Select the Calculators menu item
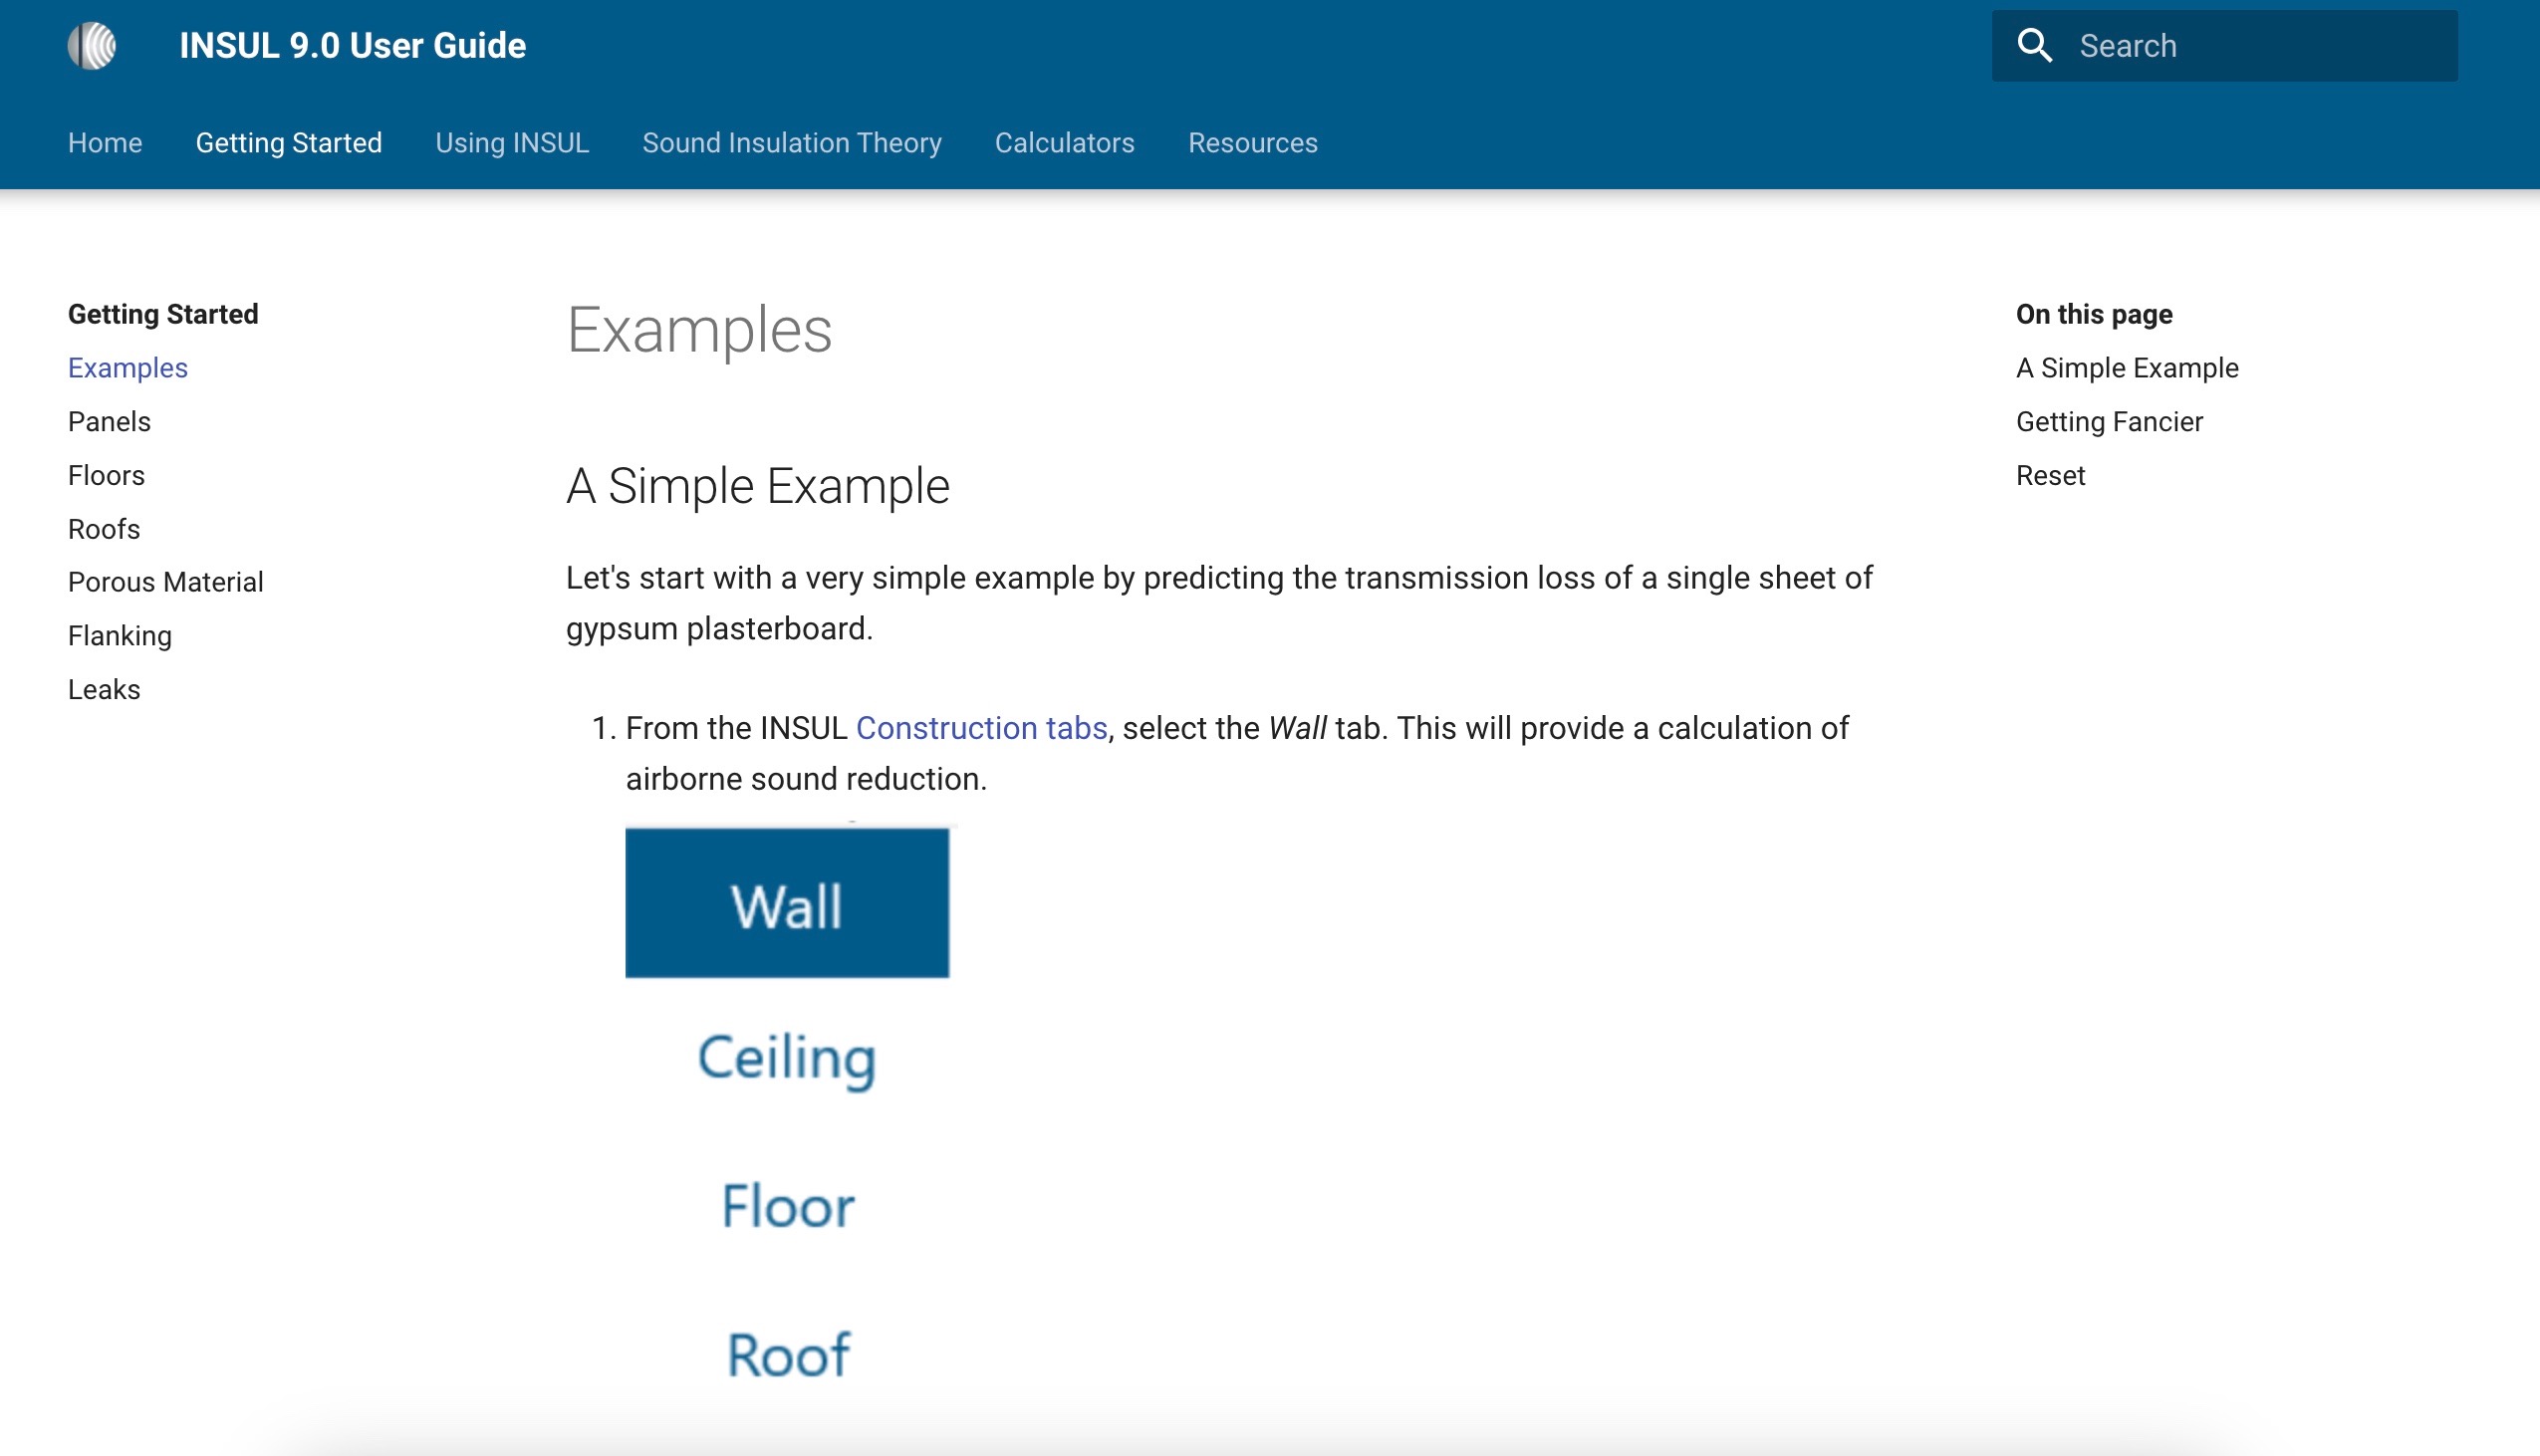Viewport: 2540px width, 1456px height. click(1063, 143)
